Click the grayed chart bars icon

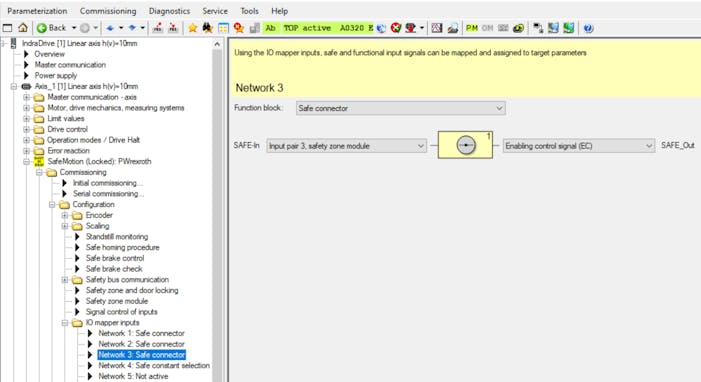pos(254,28)
